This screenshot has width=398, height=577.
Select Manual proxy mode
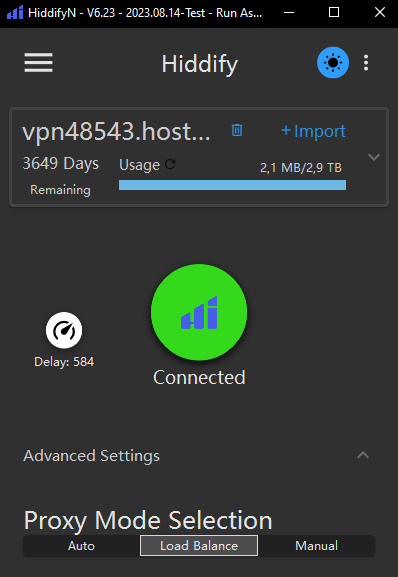316,545
